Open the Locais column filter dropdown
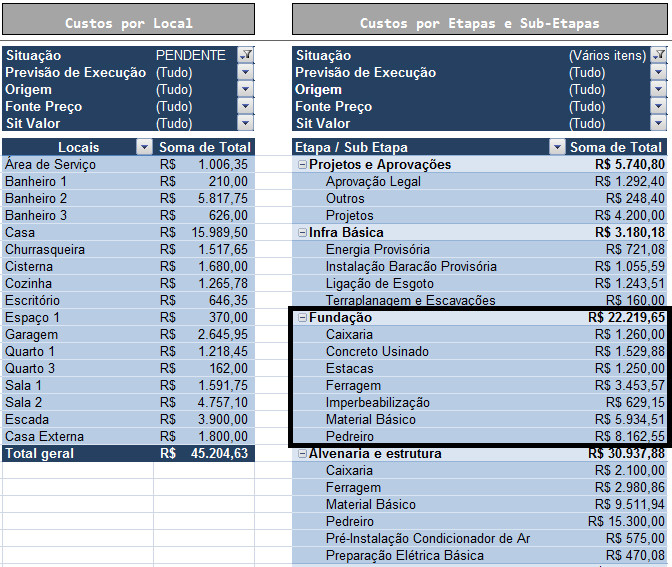 (144, 147)
